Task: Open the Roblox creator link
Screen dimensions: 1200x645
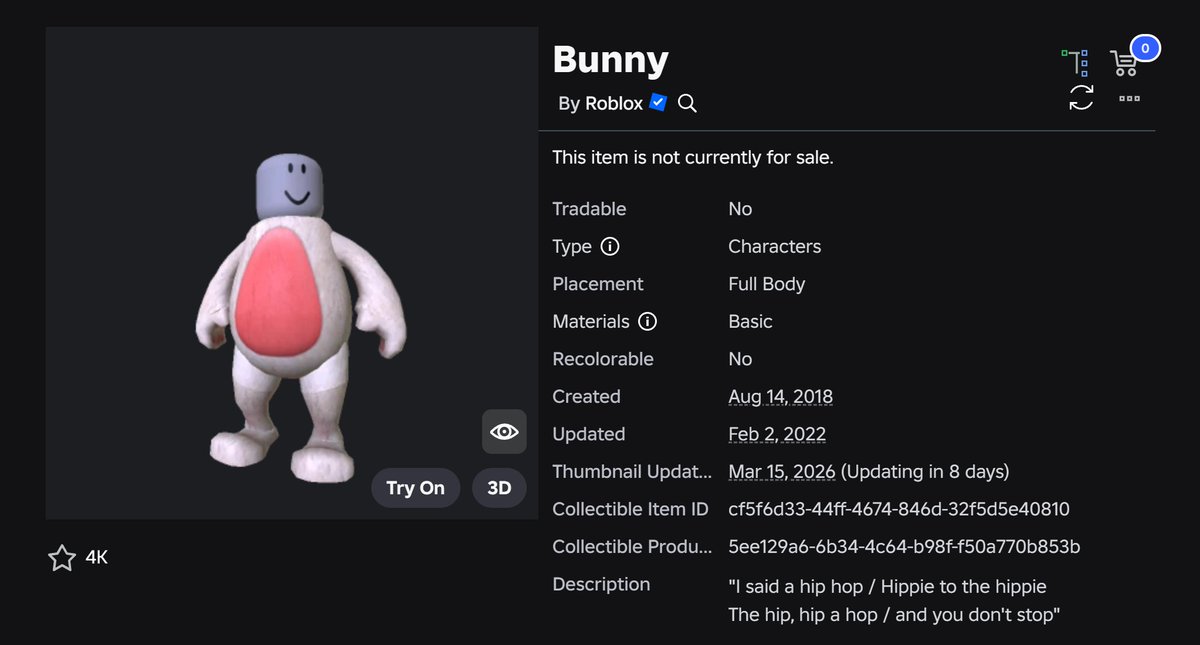Action: [x=614, y=103]
